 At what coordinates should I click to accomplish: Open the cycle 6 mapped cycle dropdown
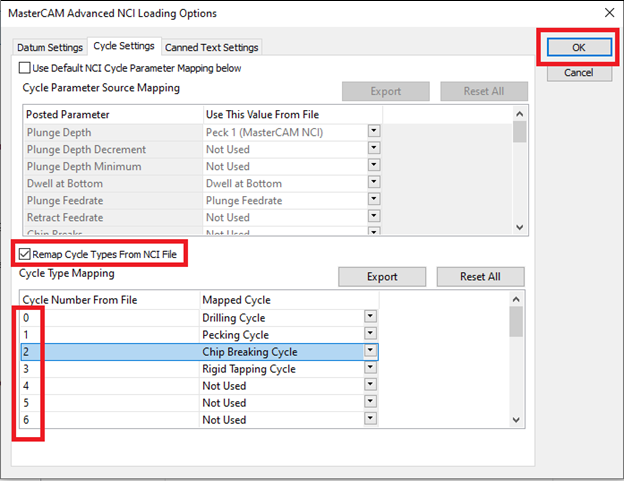[x=370, y=419]
